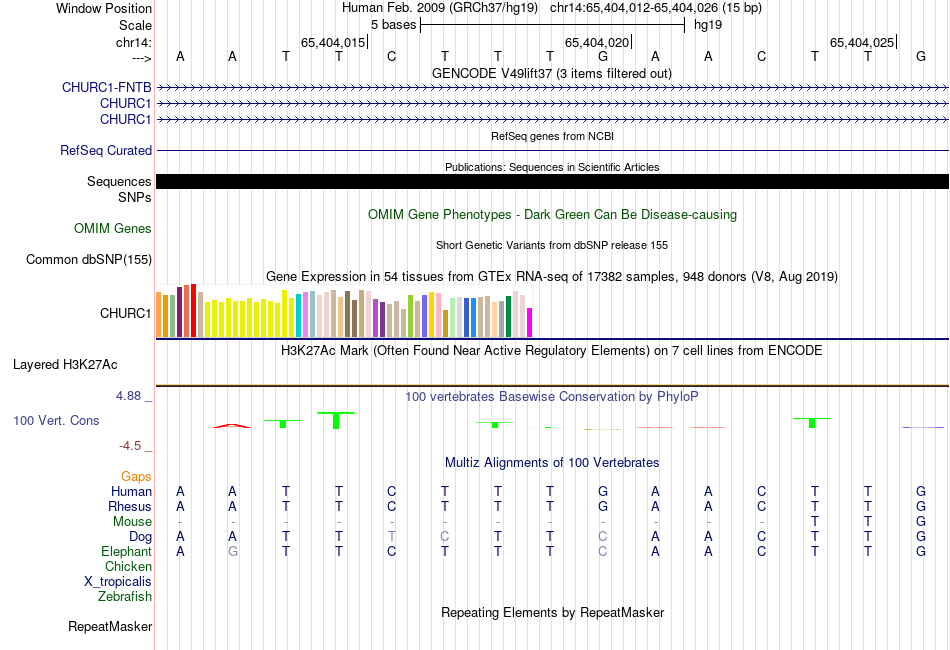Click the 65,404,020 ruler position
The height and width of the screenshot is (650, 950).
597,42
